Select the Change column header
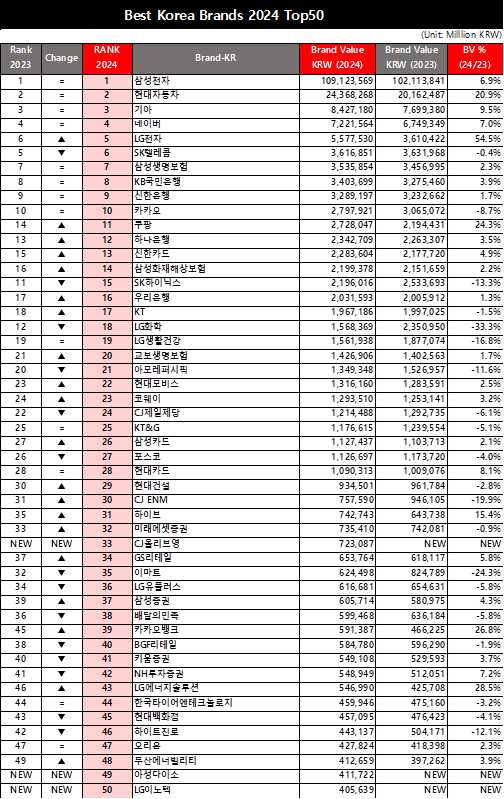The height and width of the screenshot is (799, 504). coord(62,59)
